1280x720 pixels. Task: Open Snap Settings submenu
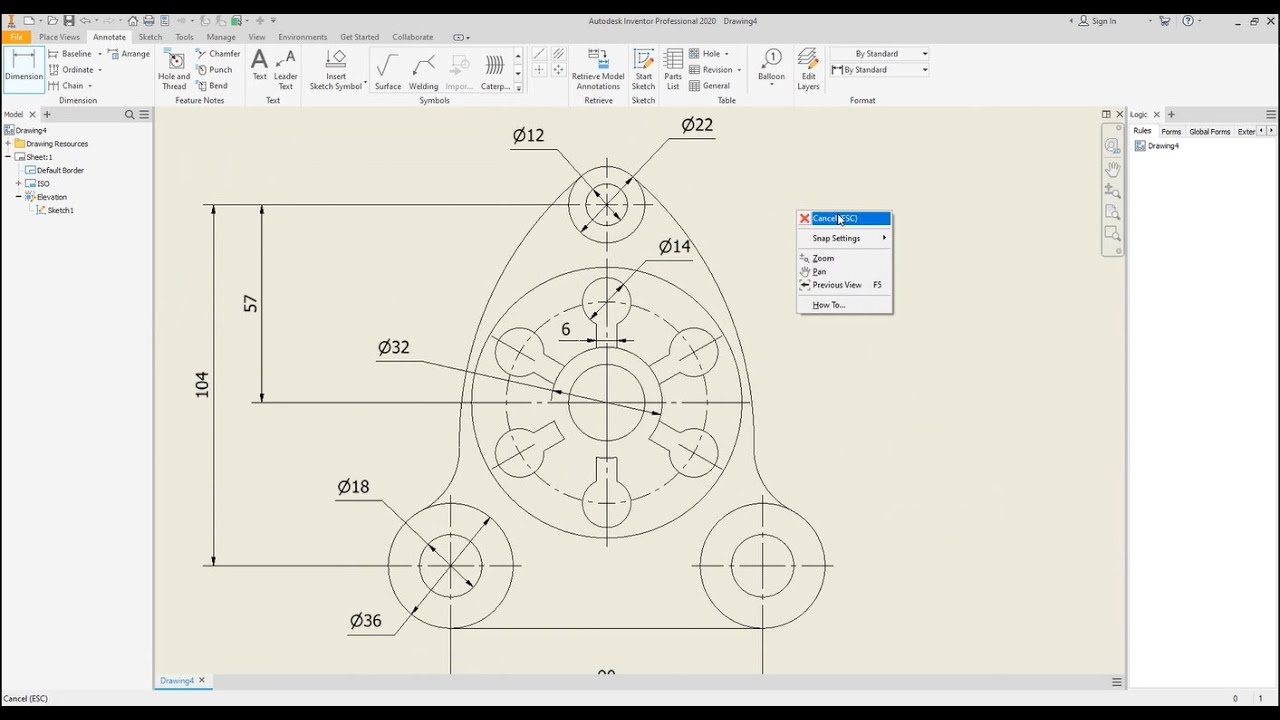pyautogui.click(x=843, y=238)
